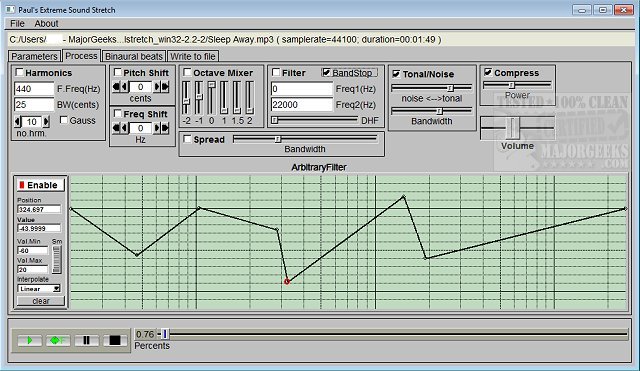640x371 pixels.
Task: Click the noise to tonal slider
Action: click(x=431, y=88)
